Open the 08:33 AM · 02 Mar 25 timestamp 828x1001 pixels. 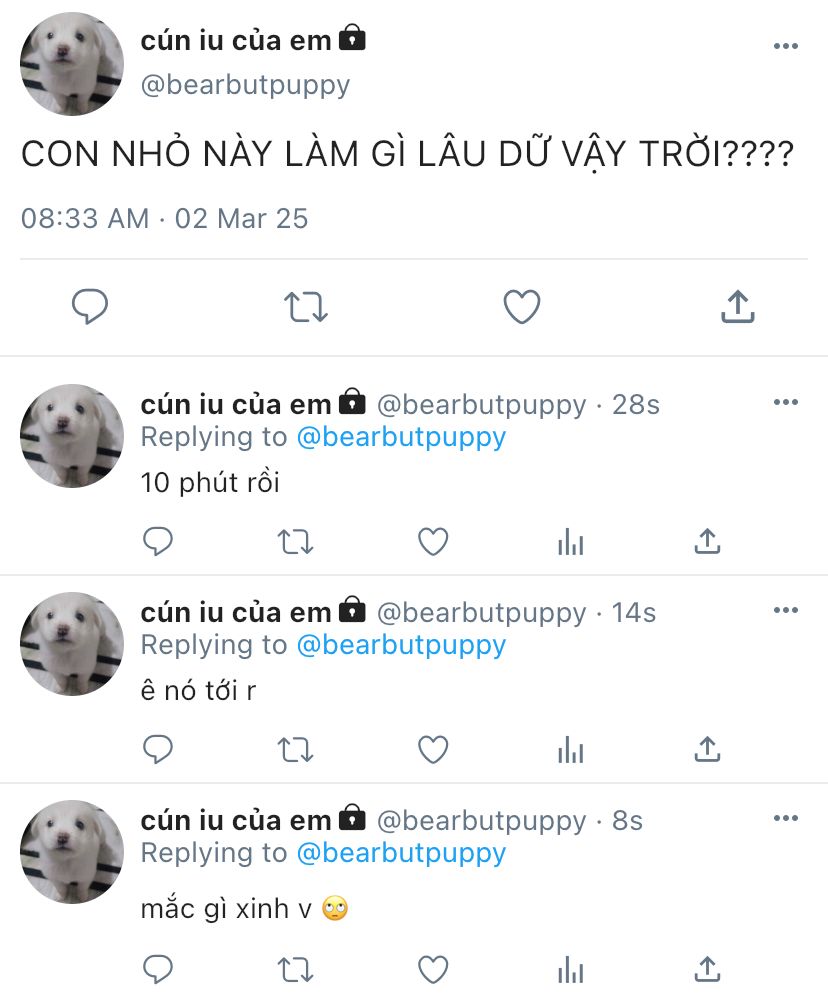[165, 218]
